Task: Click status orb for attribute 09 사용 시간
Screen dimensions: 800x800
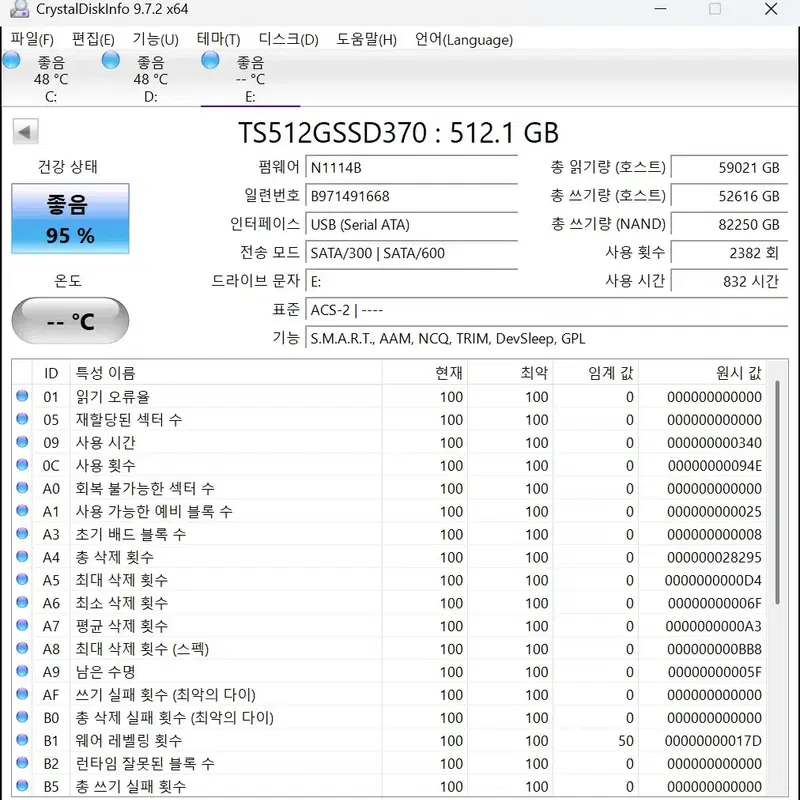Action: pyautogui.click(x=22, y=442)
